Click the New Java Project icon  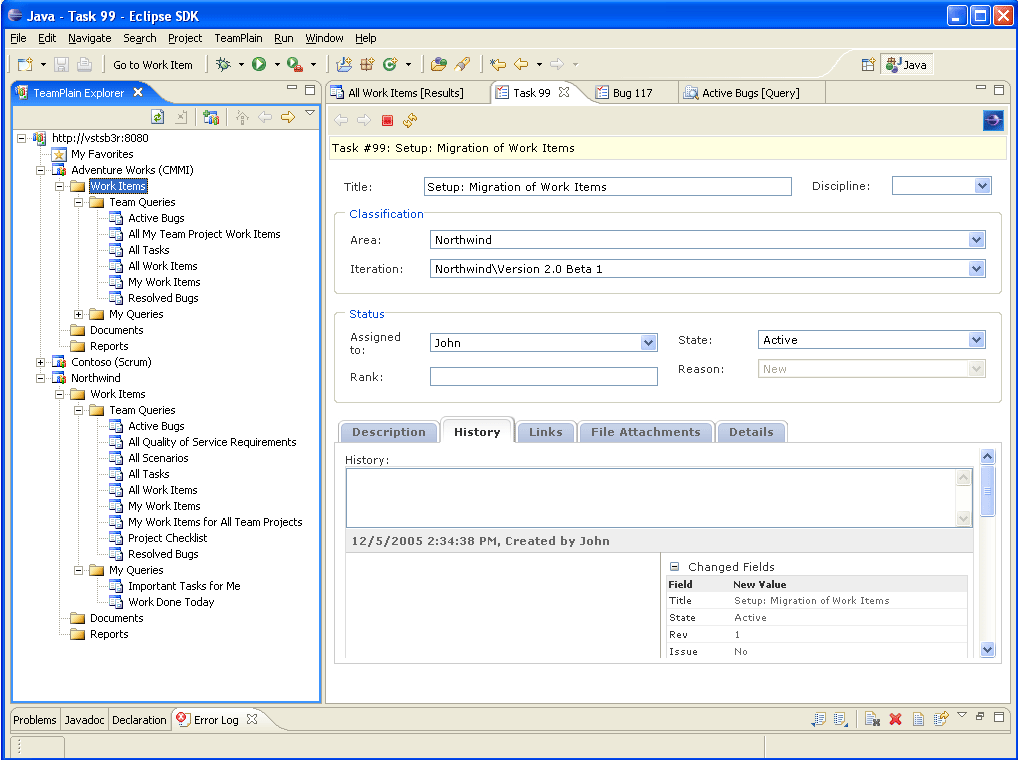tap(344, 64)
